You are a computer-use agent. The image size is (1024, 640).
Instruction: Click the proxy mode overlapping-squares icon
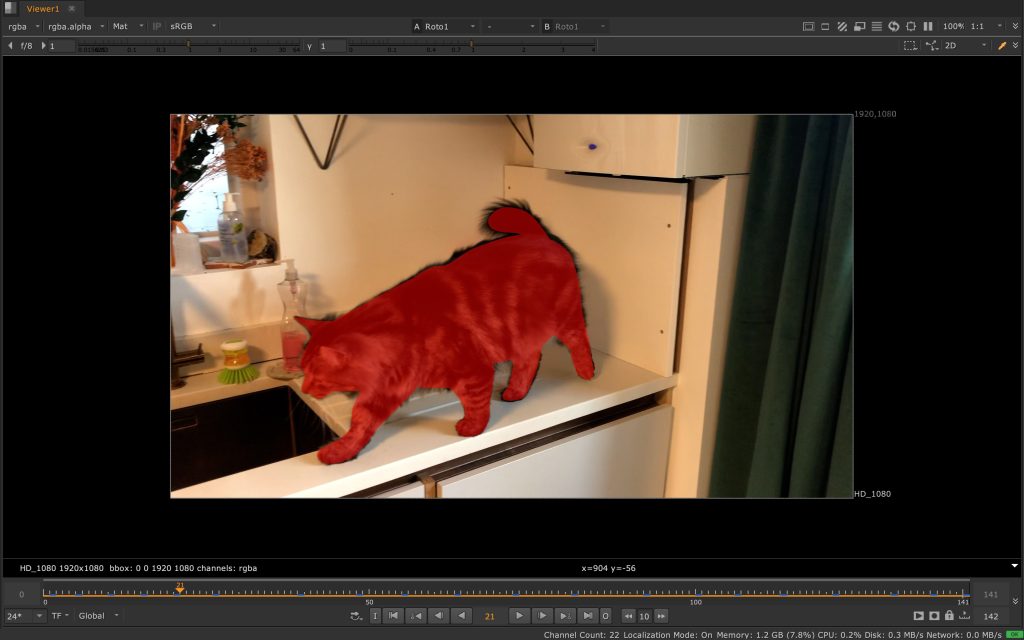(x=859, y=26)
